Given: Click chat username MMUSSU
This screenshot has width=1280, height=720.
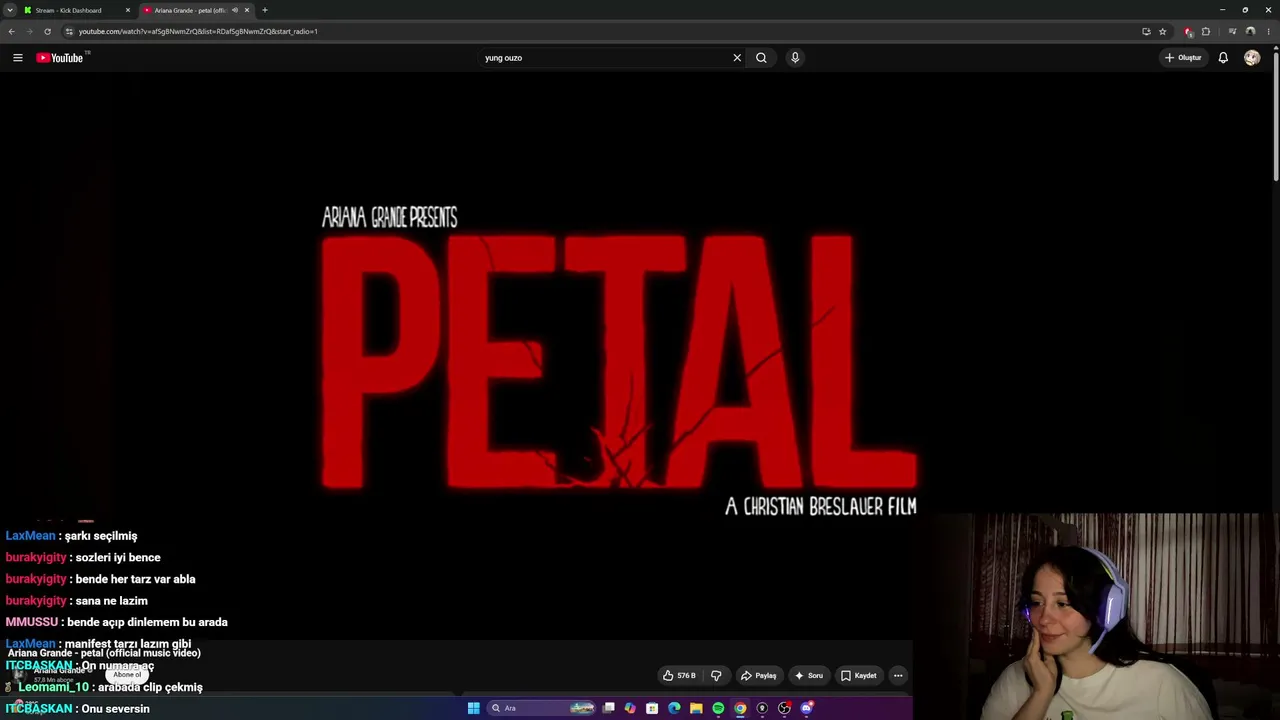Looking at the screenshot, I should pos(30,622).
